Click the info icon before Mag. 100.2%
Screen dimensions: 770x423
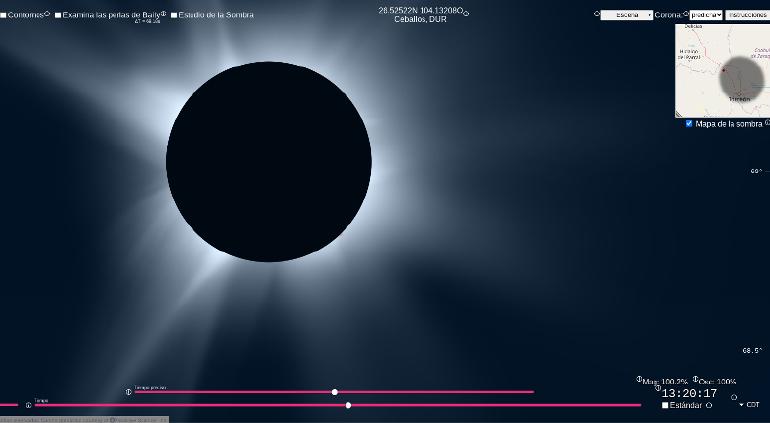click(639, 380)
